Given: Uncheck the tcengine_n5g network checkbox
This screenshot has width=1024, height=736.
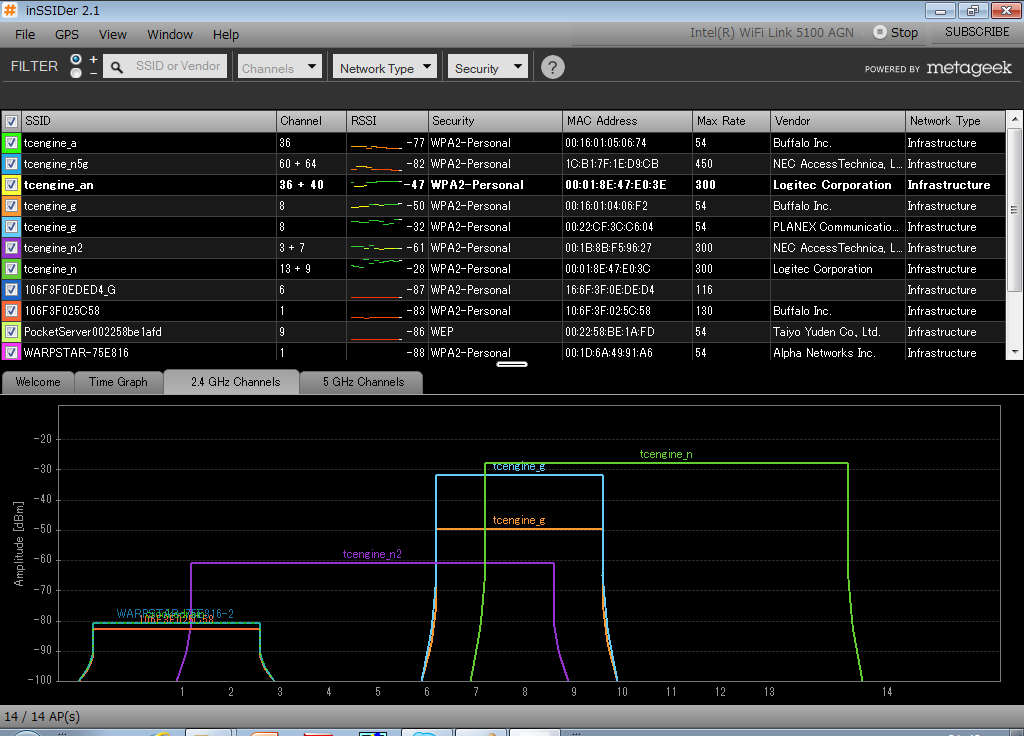Looking at the screenshot, I should coord(11,163).
